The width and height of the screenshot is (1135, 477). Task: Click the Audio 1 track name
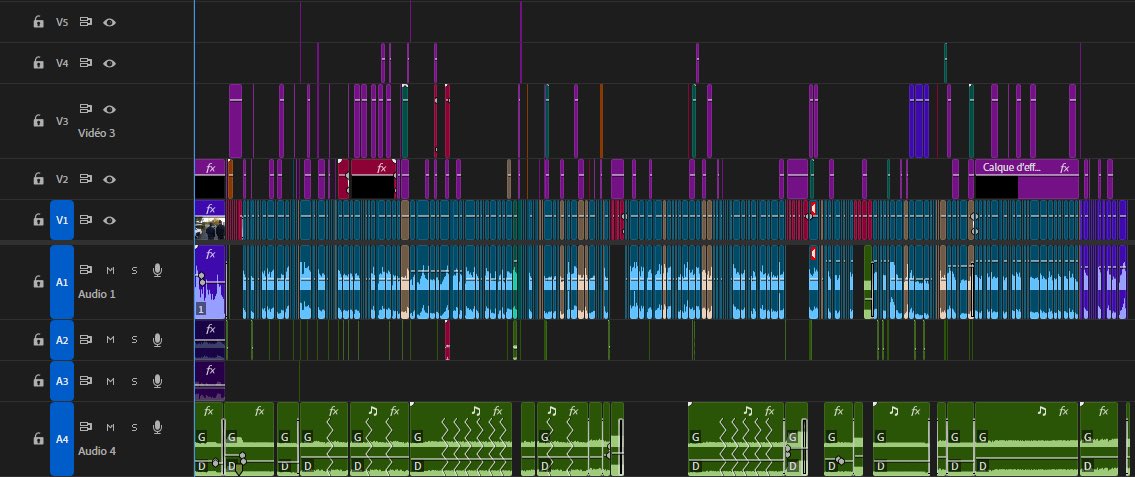tap(97, 295)
